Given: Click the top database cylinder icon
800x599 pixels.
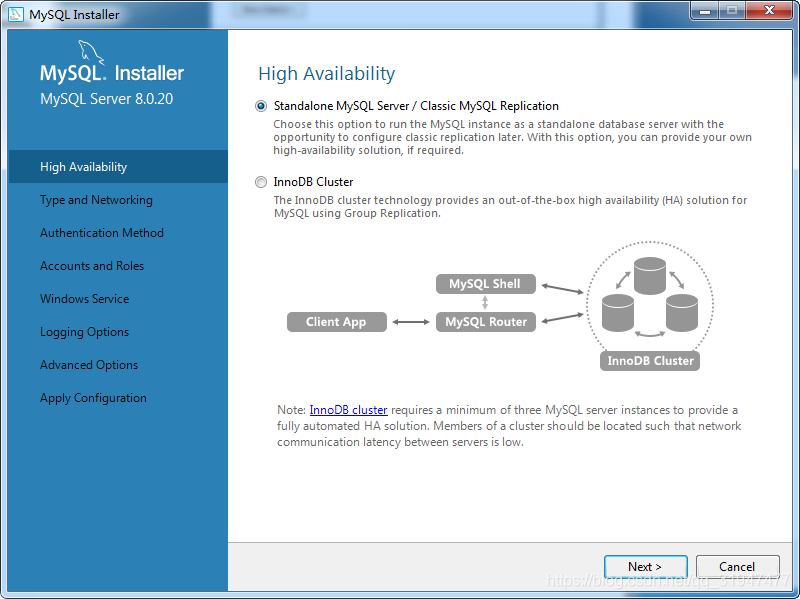Looking at the screenshot, I should (650, 276).
